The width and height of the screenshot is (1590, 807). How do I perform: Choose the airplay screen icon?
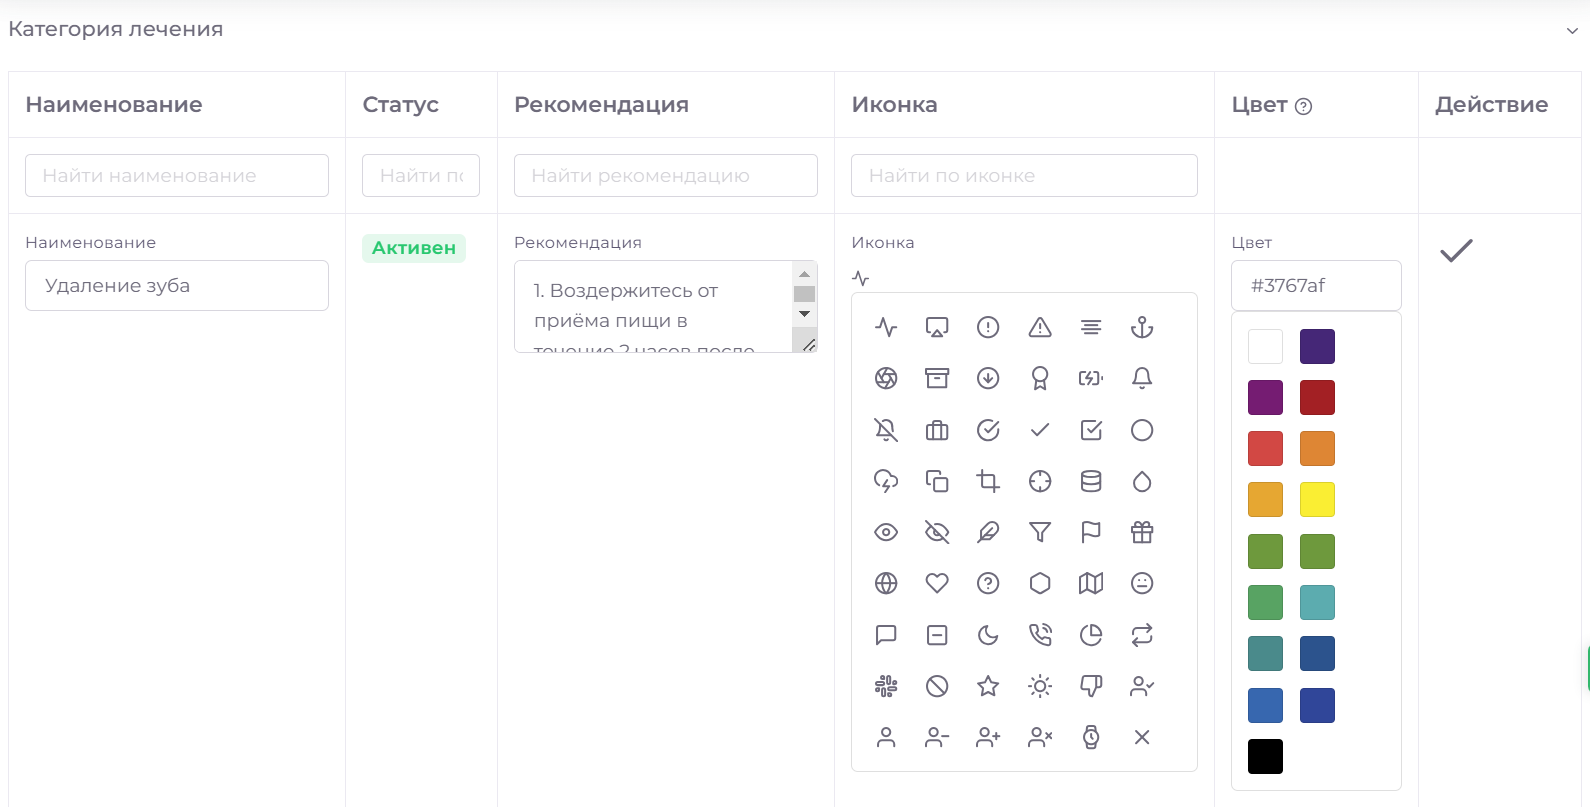[x=937, y=327]
